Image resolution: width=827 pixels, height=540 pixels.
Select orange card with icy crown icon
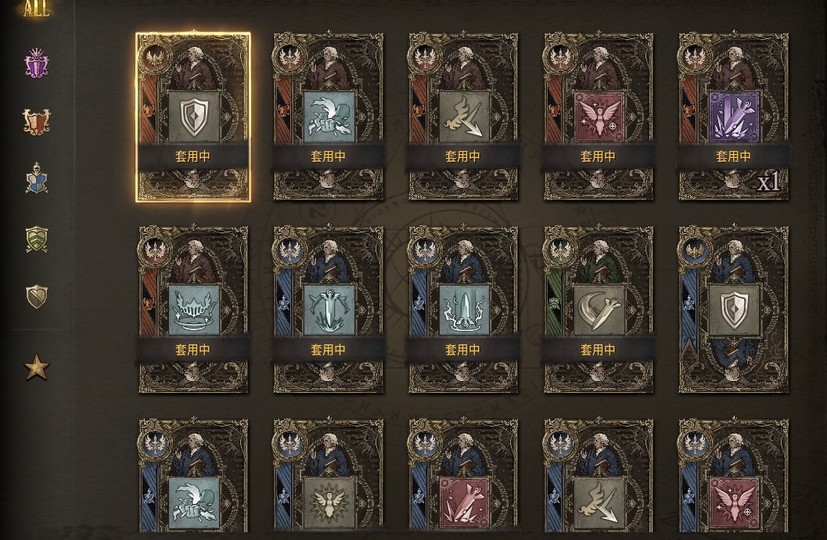click(193, 310)
